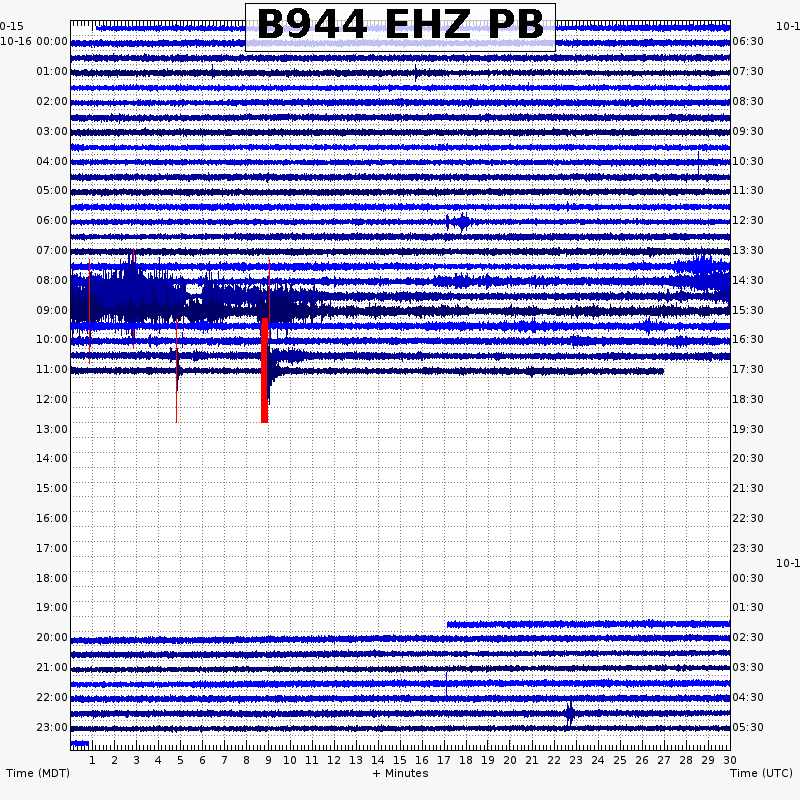
Task: Click the 06:00 MDT time label
Action: [x=52, y=220]
